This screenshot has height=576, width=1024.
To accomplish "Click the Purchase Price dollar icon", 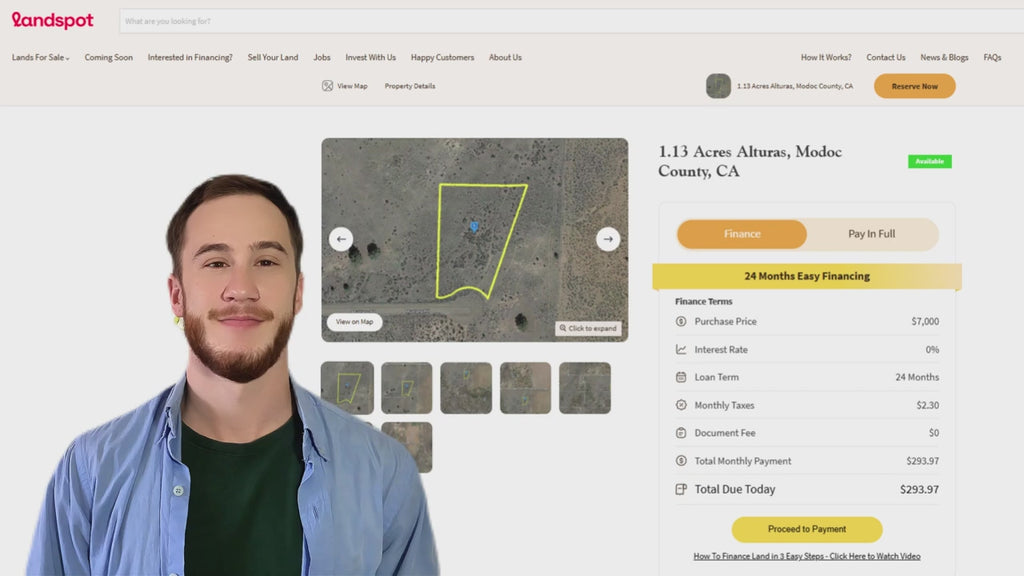I will coord(681,322).
